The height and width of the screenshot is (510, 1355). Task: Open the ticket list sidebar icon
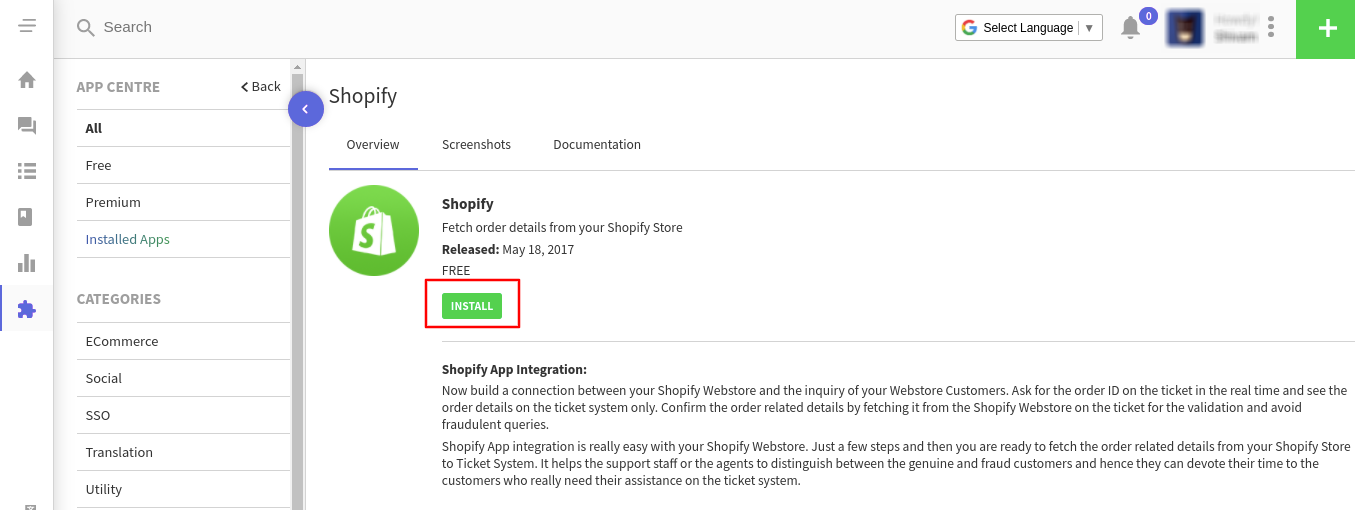(x=27, y=171)
